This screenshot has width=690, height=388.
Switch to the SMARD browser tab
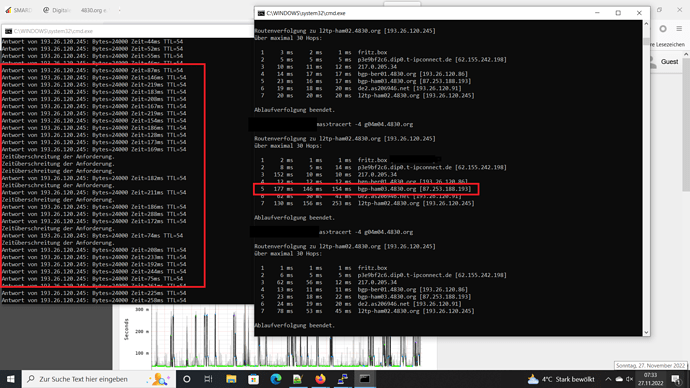point(18,10)
